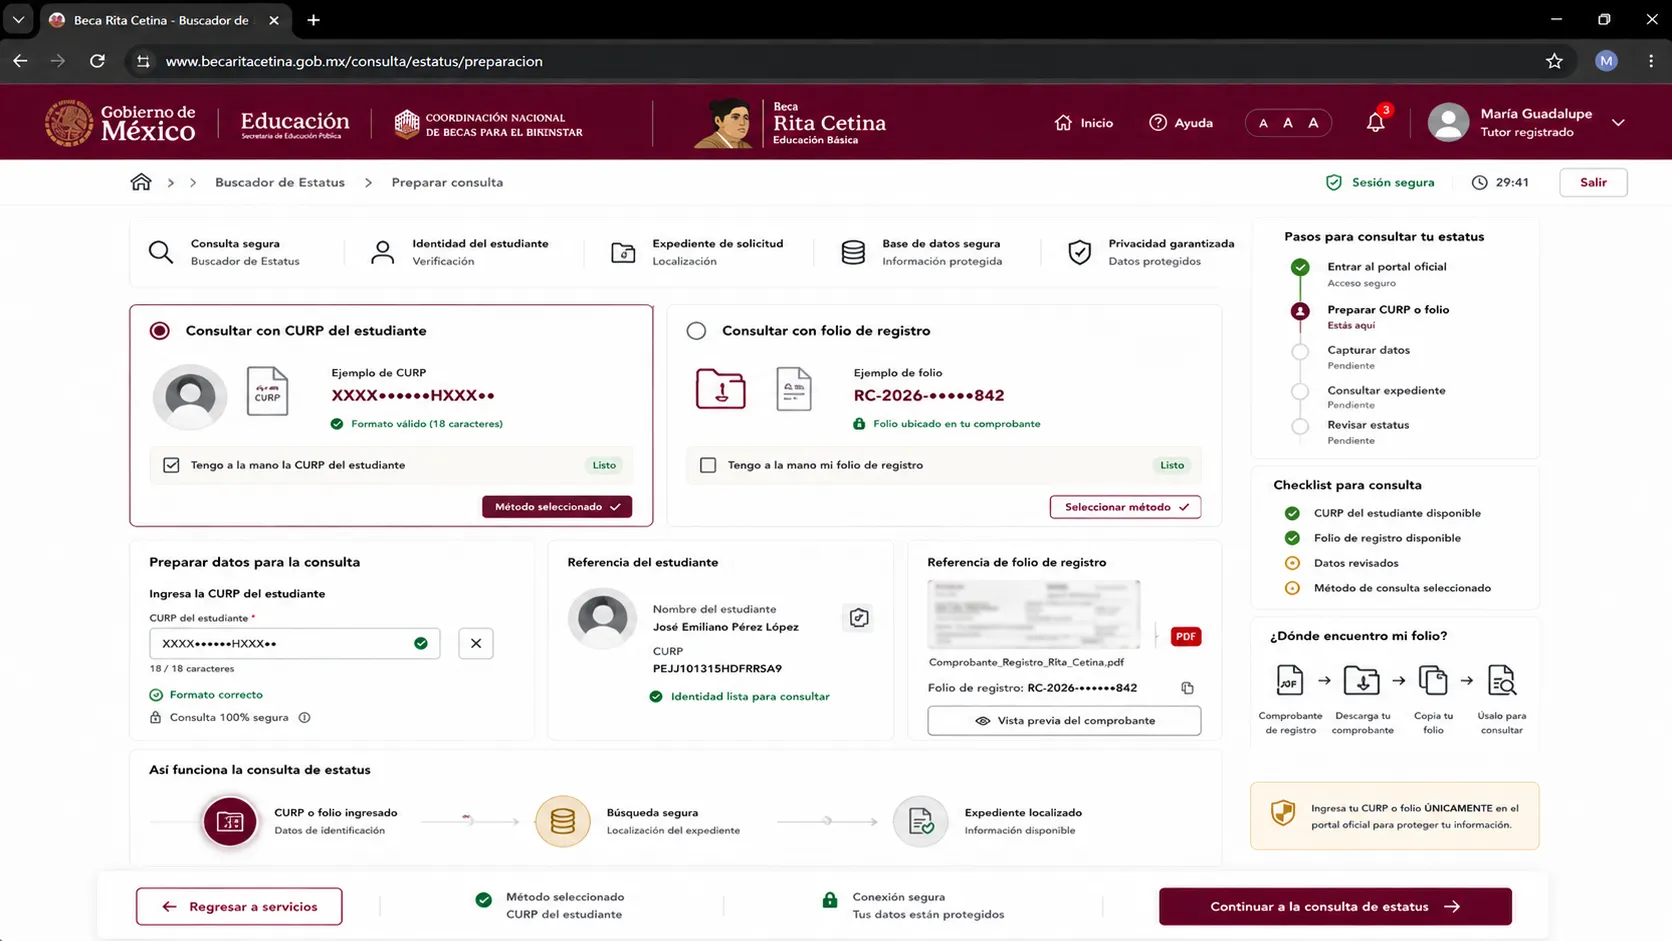The image size is (1672, 941).
Task: Click Método seleccionado button
Action: pyautogui.click(x=557, y=507)
